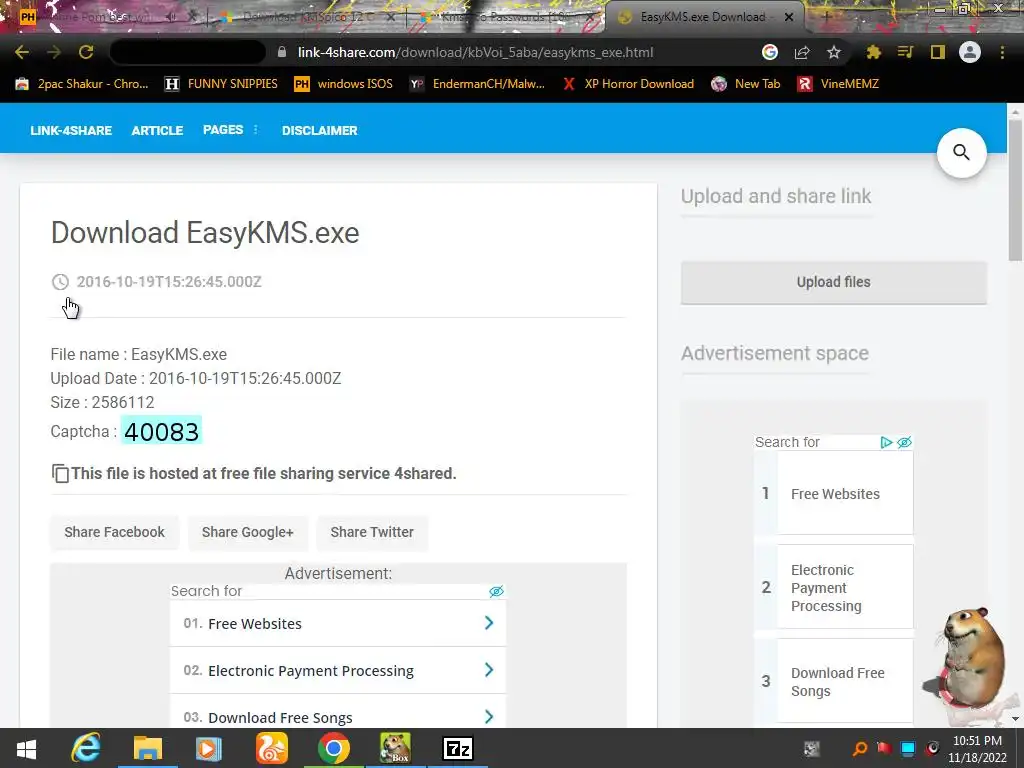This screenshot has width=1024, height=768.
Task: Open the FUNNY SNIPPIES bookmark
Action: coord(221,84)
